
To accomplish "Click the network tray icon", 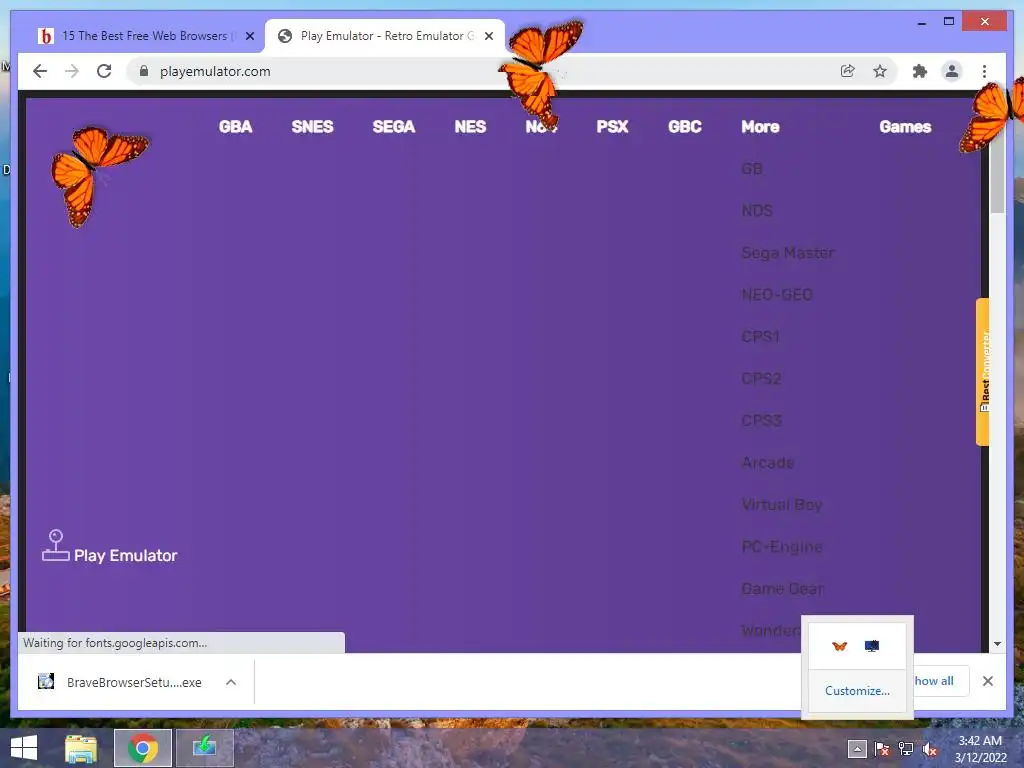I will [906, 749].
